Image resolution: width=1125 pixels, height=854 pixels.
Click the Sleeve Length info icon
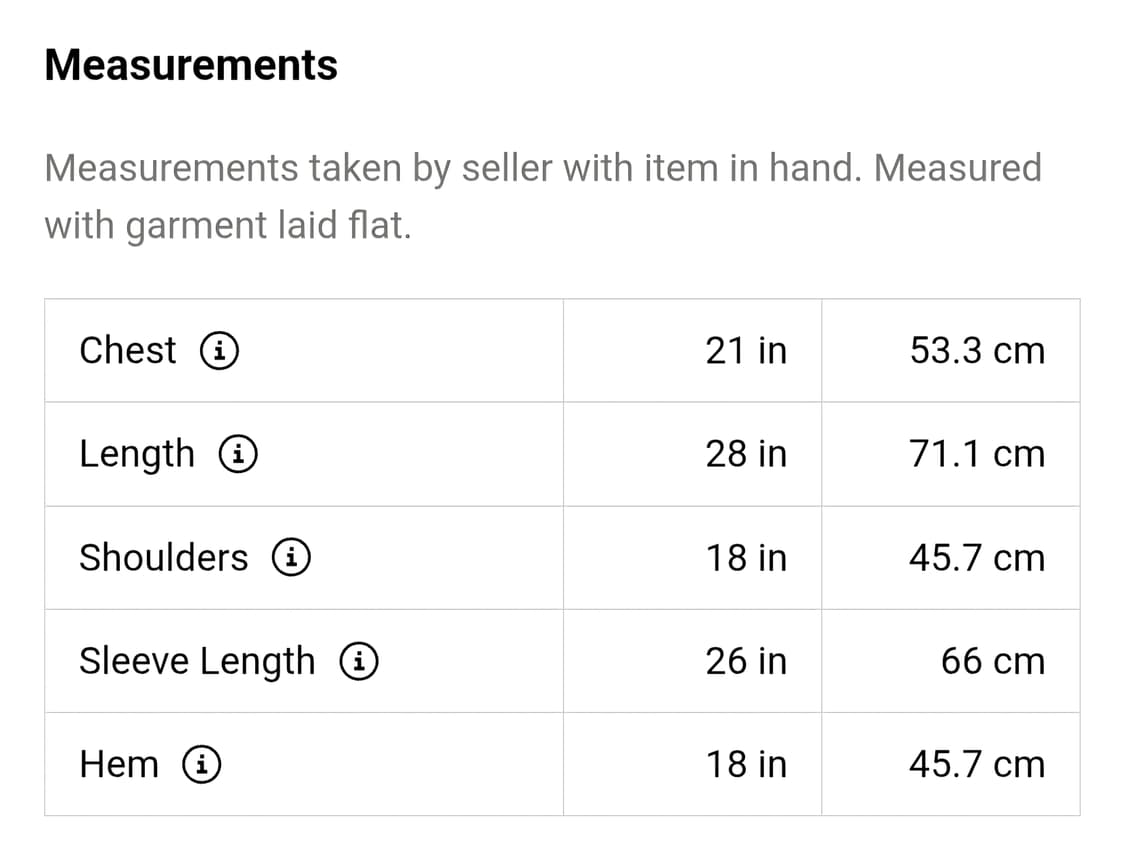click(x=358, y=661)
